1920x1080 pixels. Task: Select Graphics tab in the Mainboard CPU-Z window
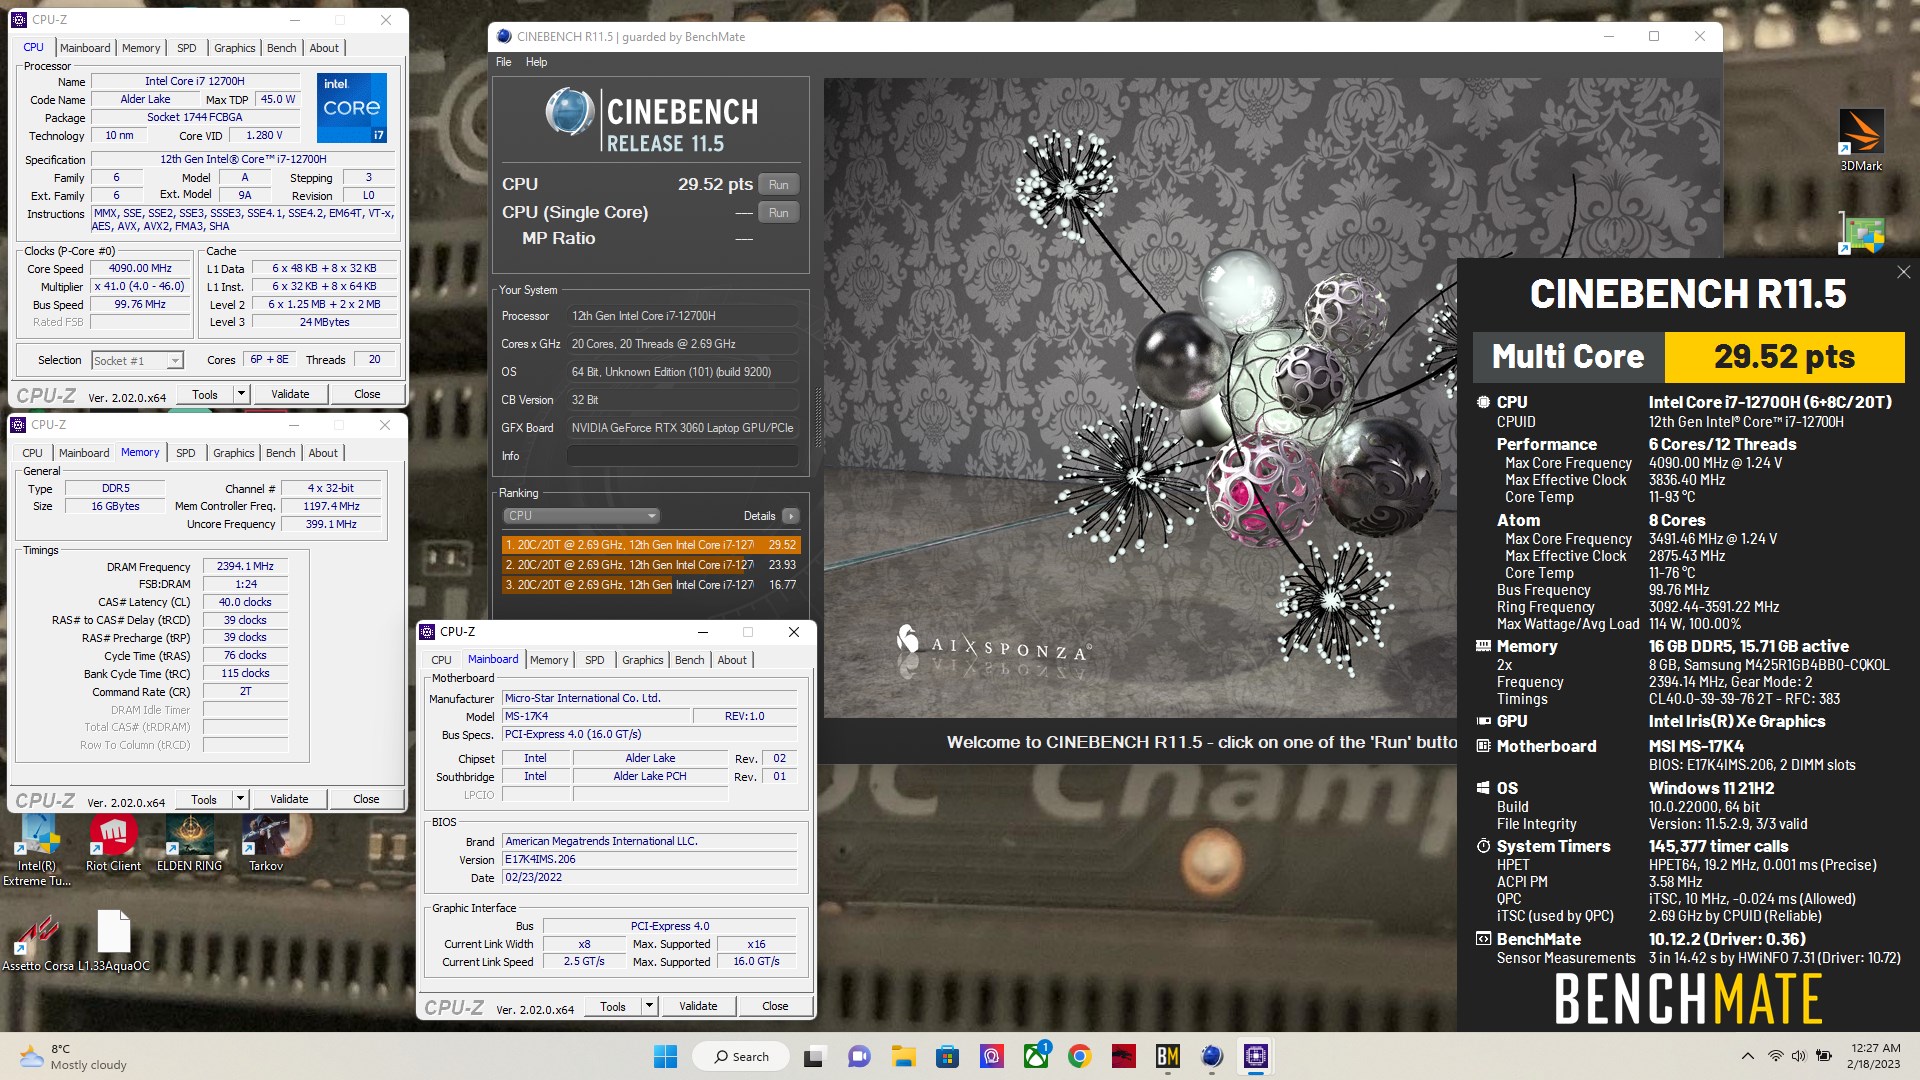(x=643, y=660)
